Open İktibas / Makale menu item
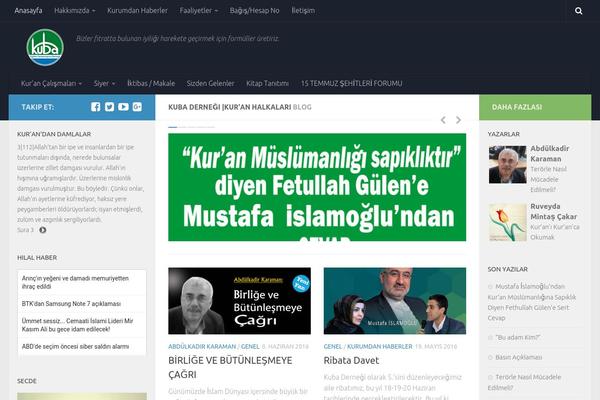Viewport: 600px width, 400px height. pyautogui.click(x=151, y=83)
